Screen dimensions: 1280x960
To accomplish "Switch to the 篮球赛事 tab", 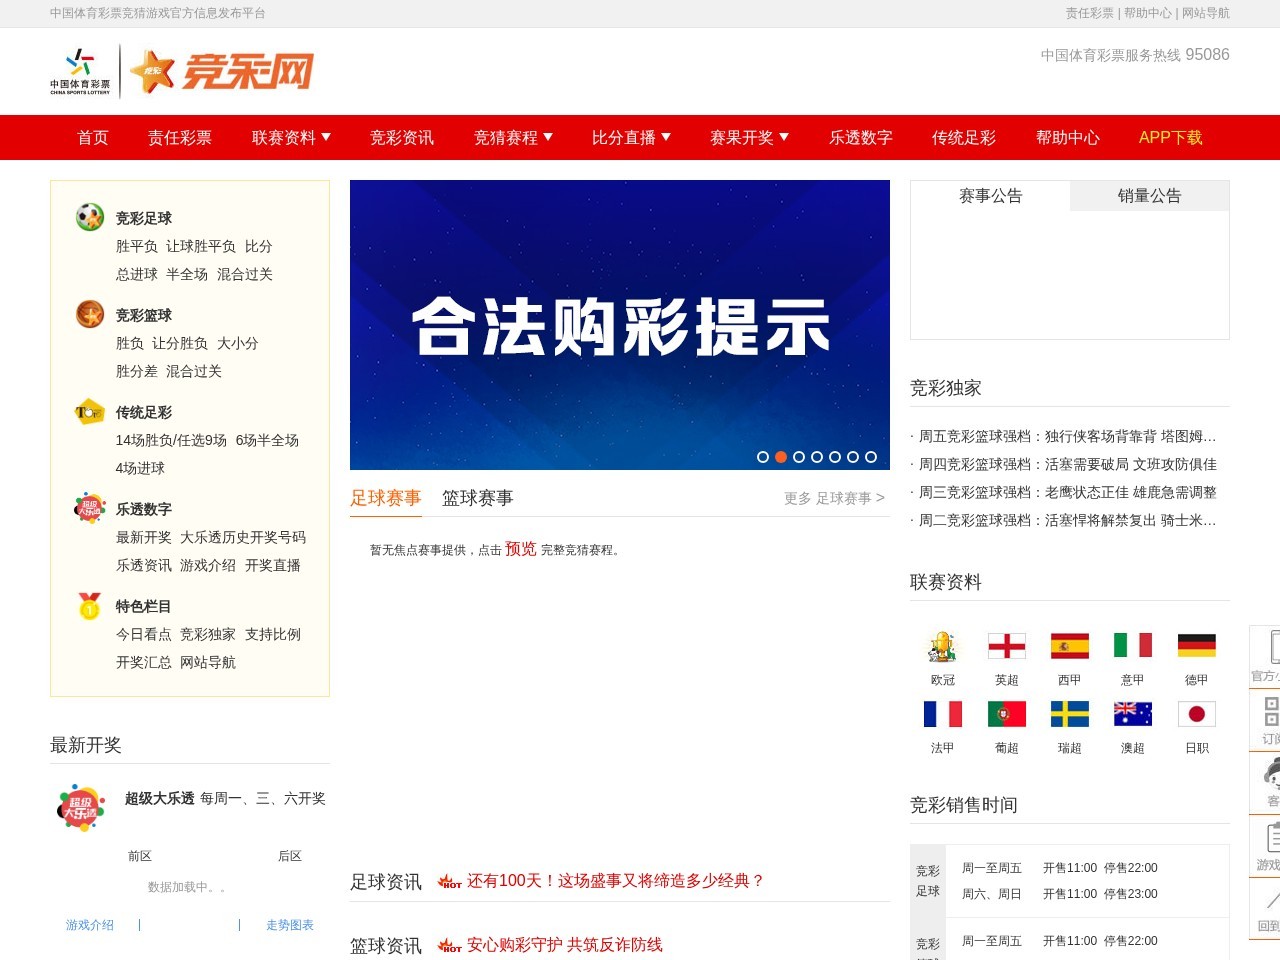I will (477, 498).
